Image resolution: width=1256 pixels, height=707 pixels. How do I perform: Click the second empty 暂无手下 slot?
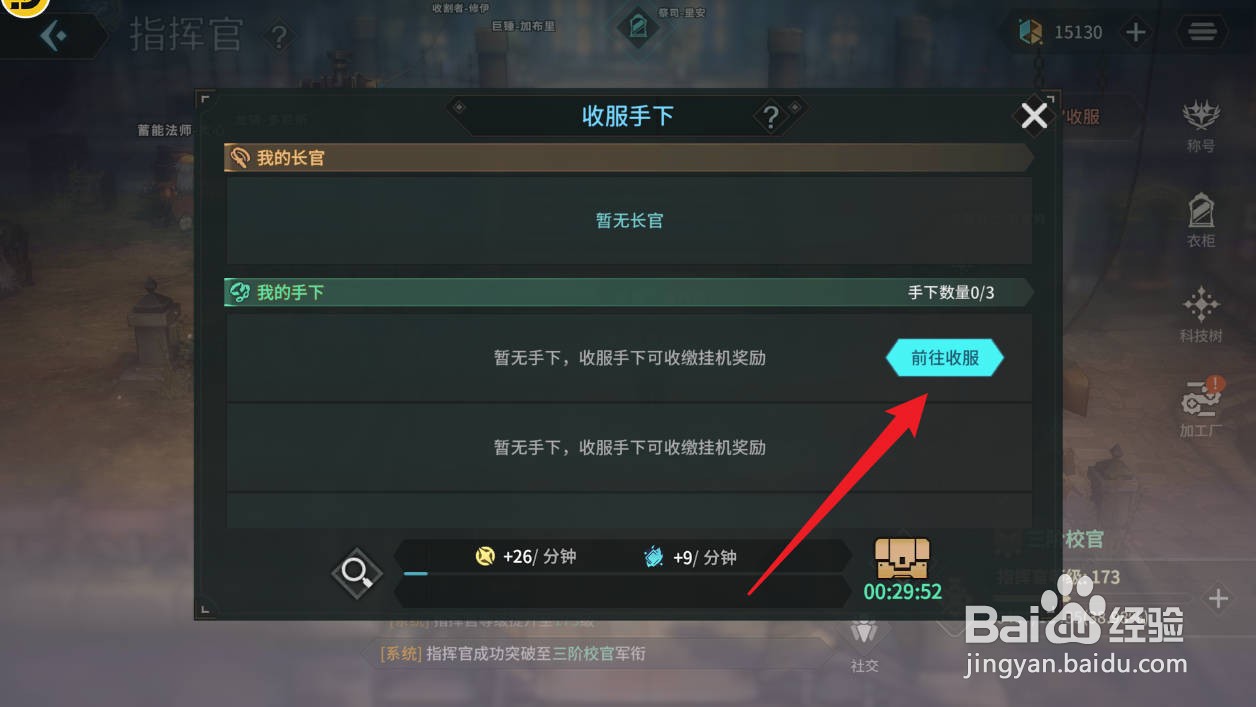coord(629,447)
